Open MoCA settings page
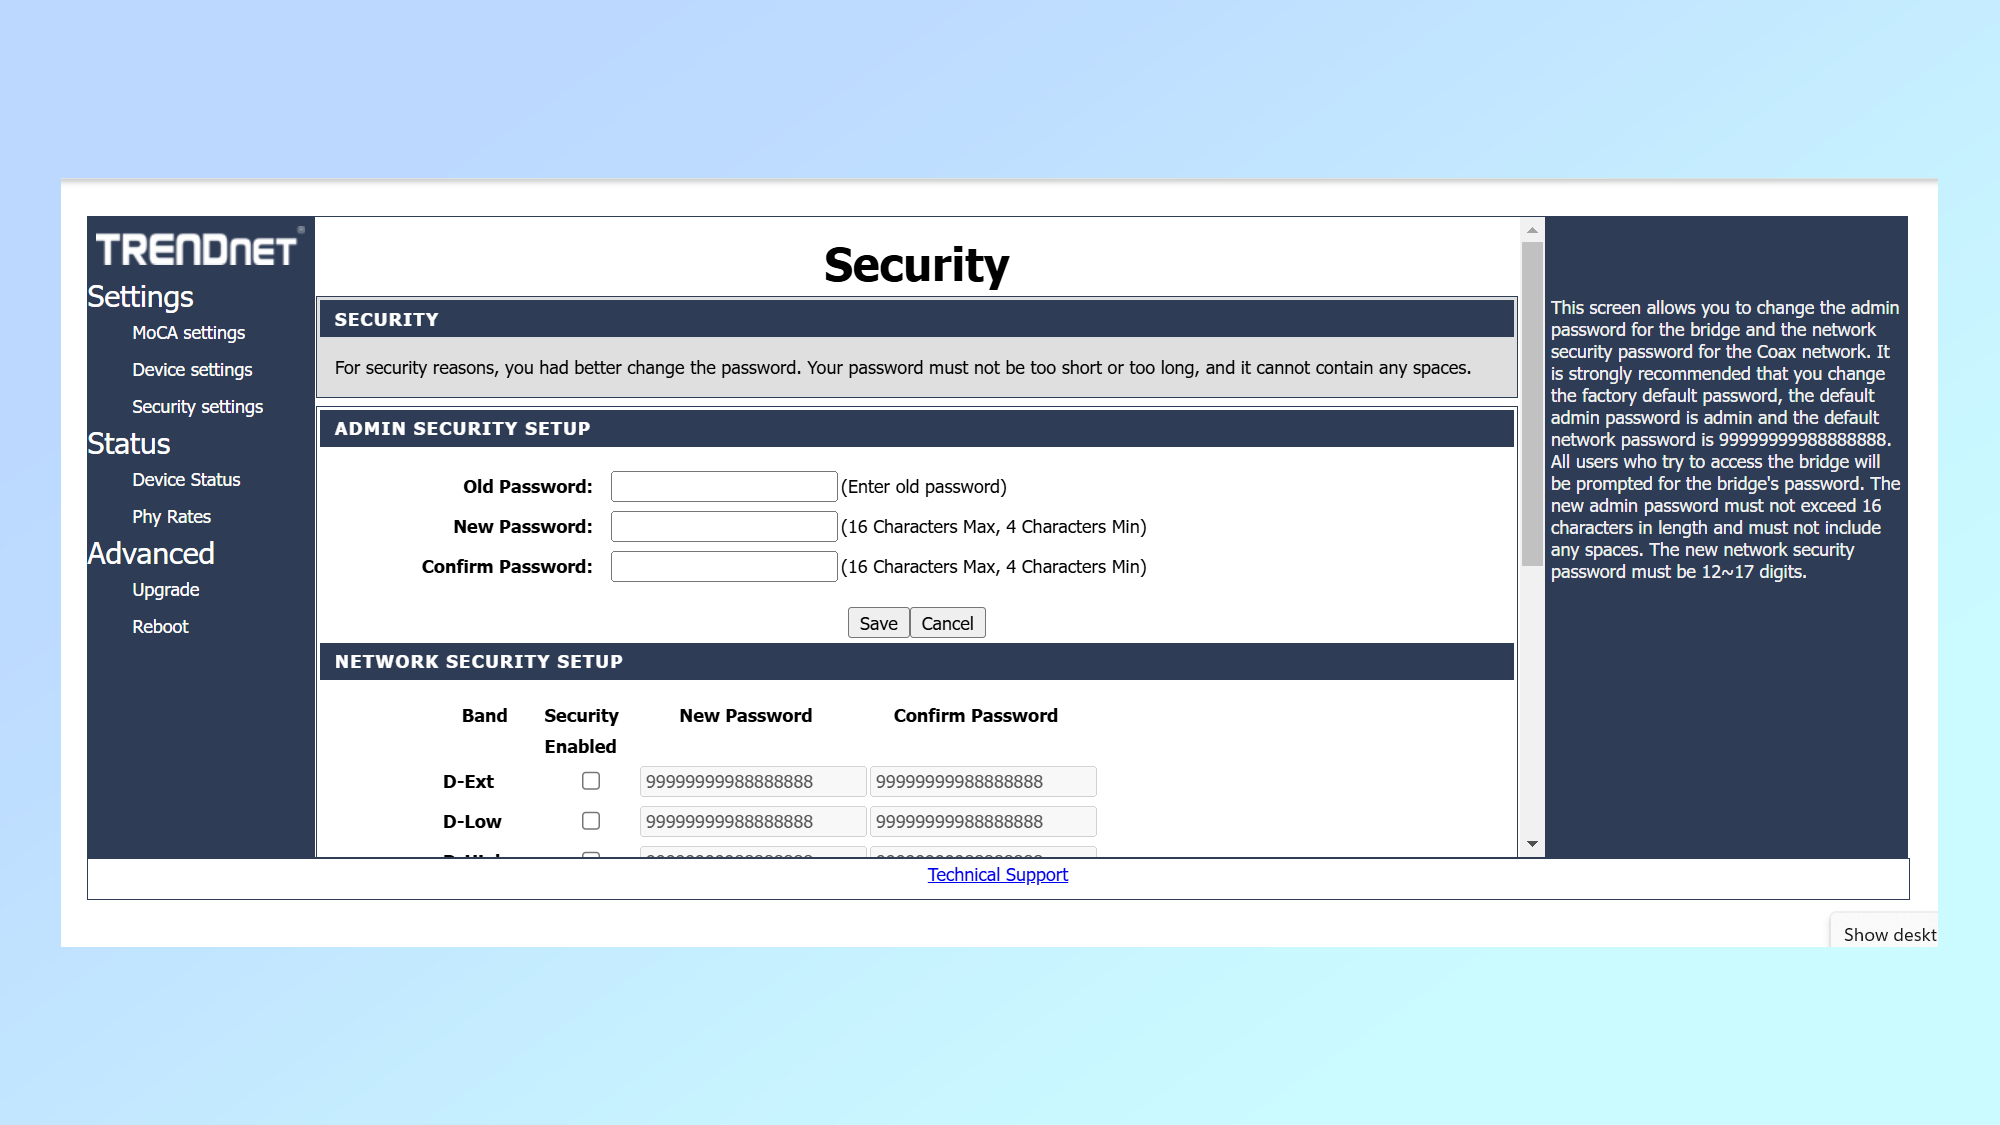This screenshot has width=2000, height=1125. point(190,331)
